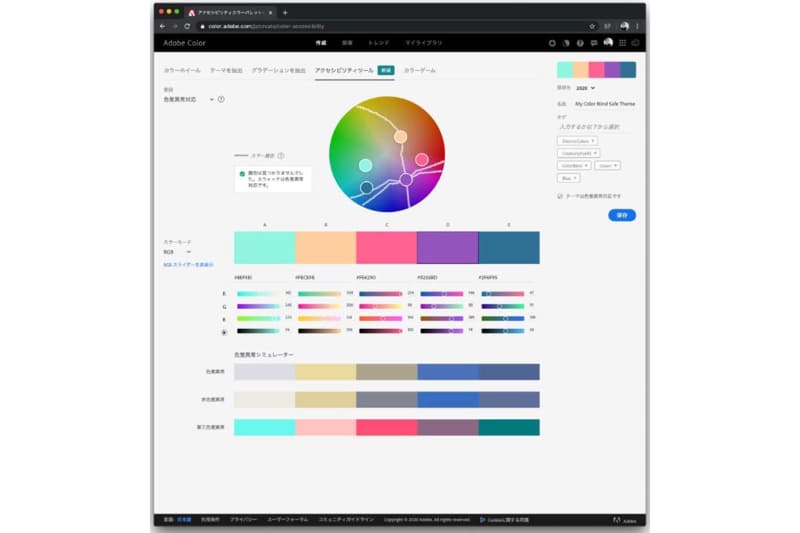This screenshot has height=533, width=800.
Task: Select the トレンド (Trends) header menu item
Action: 379,43
